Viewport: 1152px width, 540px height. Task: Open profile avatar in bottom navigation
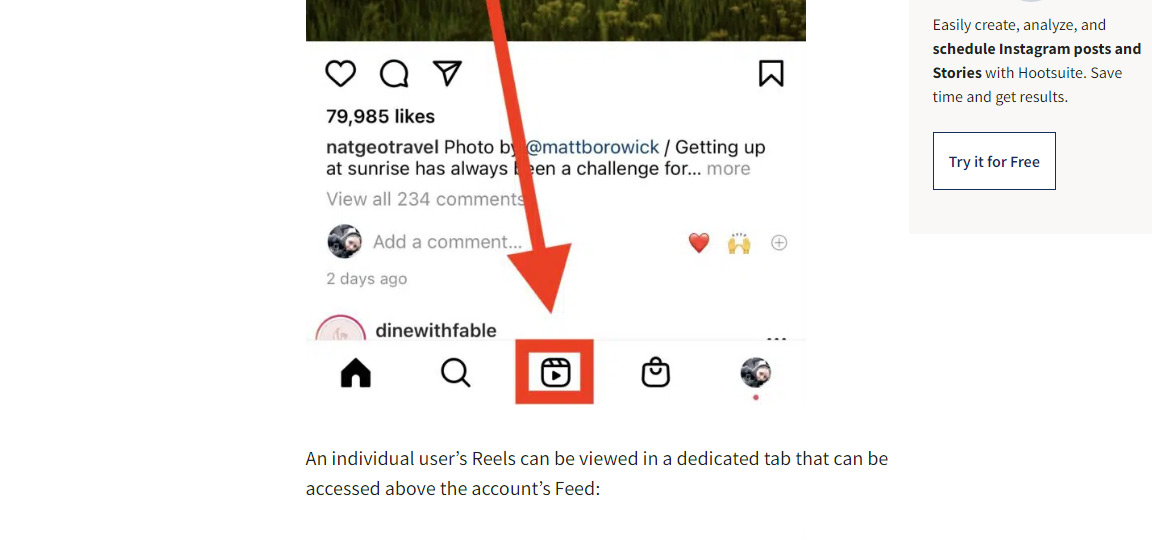pyautogui.click(x=755, y=373)
